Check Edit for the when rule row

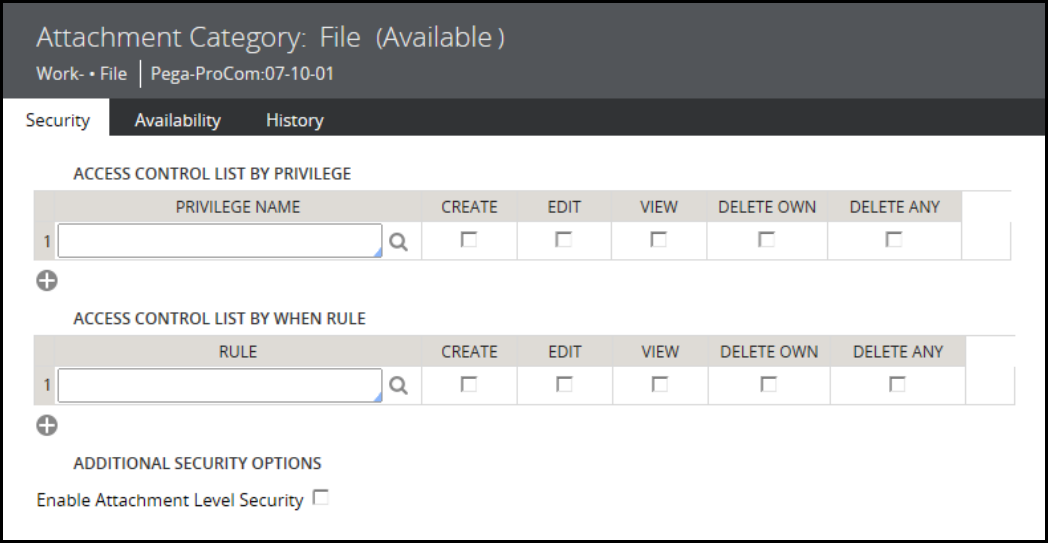click(564, 384)
